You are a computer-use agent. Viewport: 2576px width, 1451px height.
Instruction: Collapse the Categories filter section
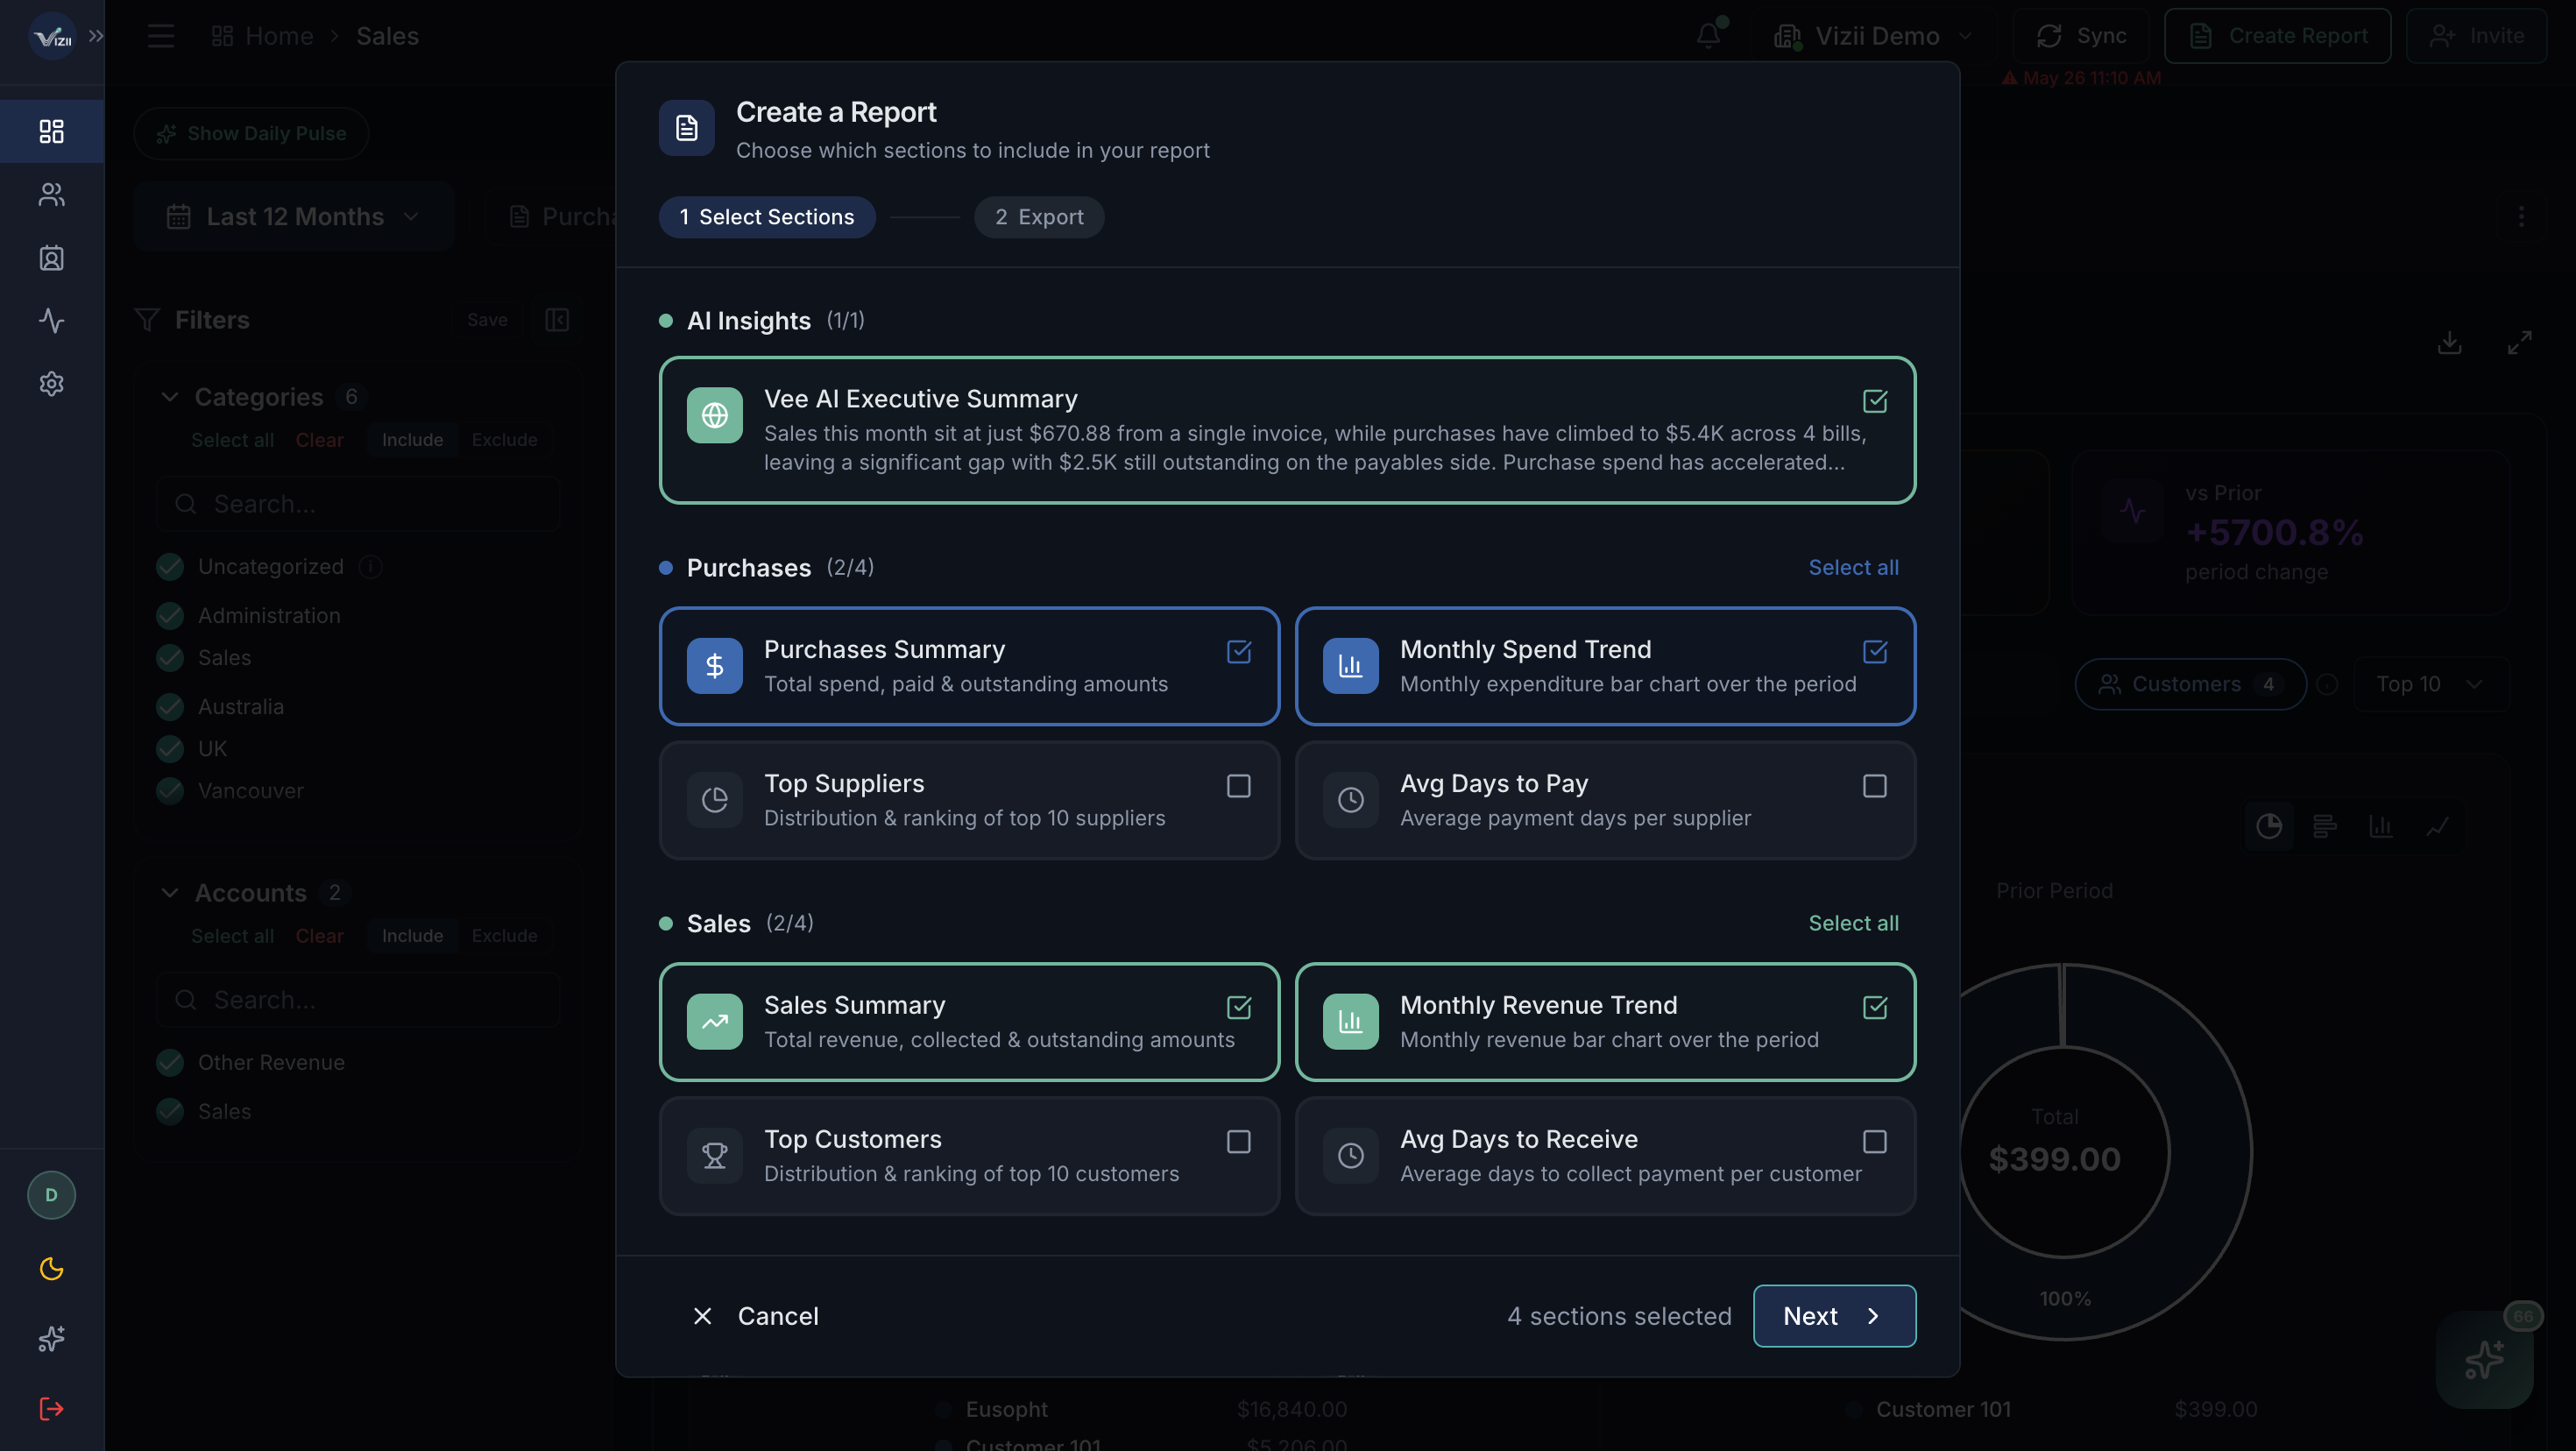click(x=169, y=397)
